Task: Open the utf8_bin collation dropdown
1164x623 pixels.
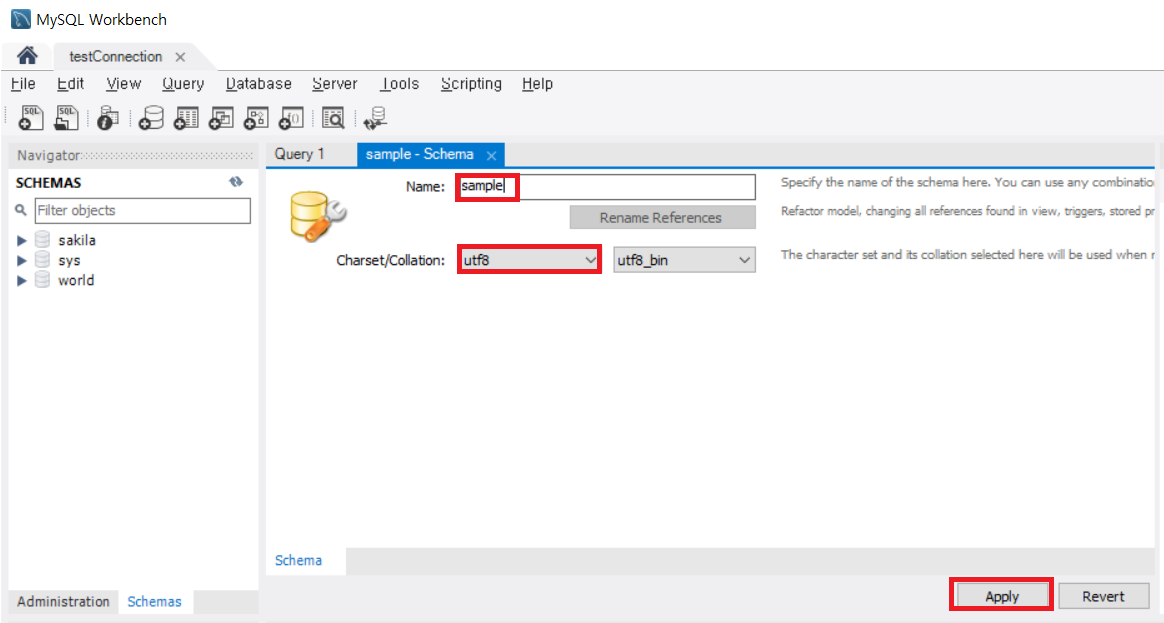Action: point(684,260)
